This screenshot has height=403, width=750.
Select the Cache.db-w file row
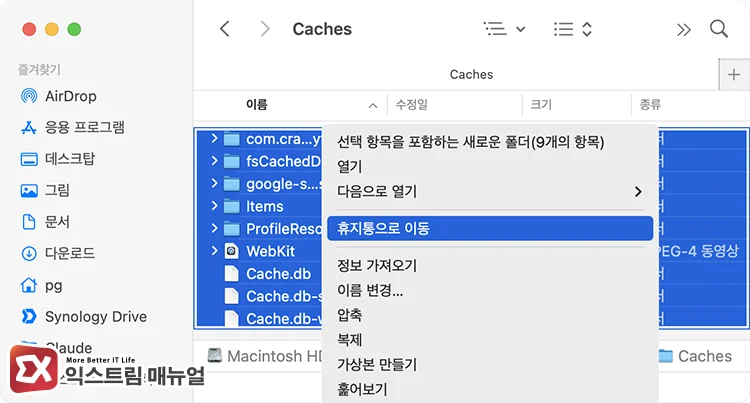258,318
